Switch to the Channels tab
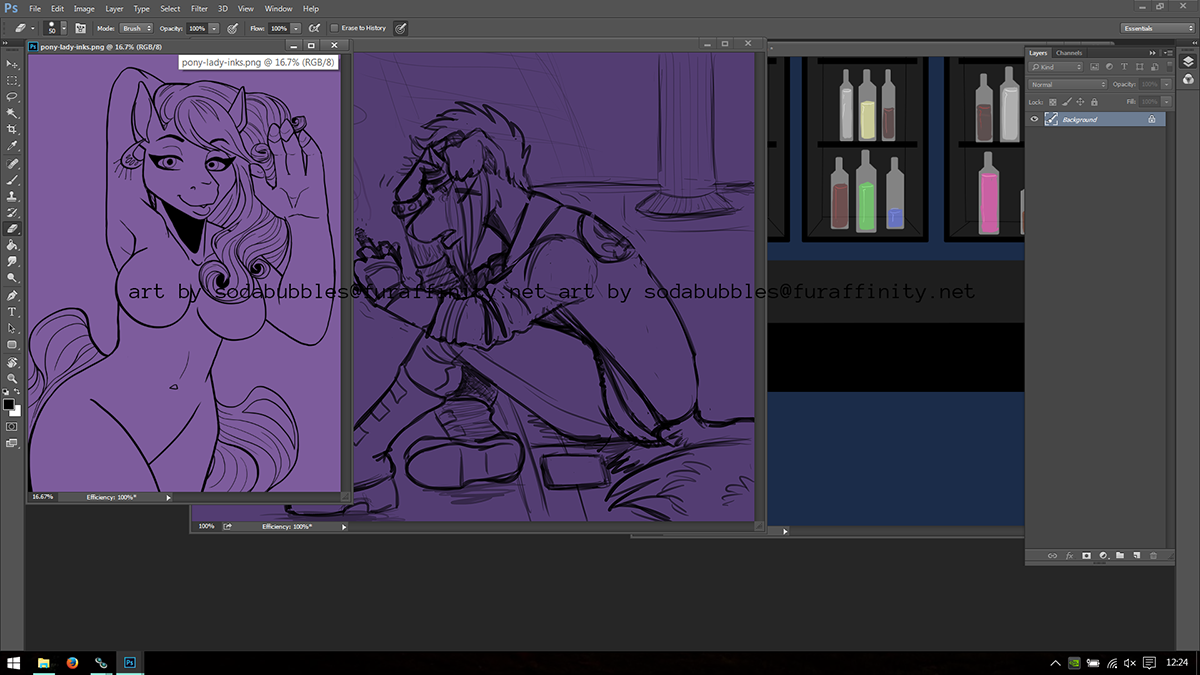This screenshot has height=675, width=1200. click(1068, 53)
